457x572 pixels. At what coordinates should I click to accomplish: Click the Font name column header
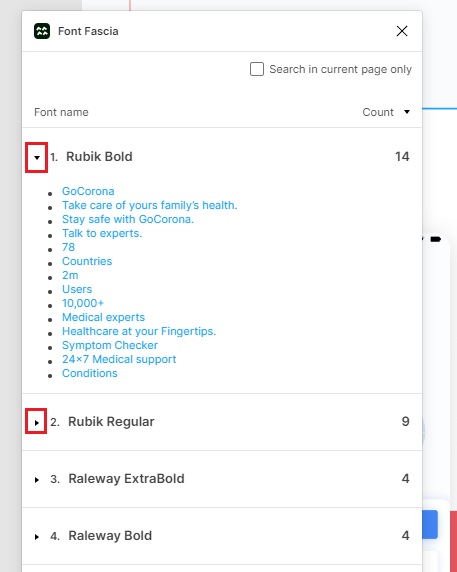tap(61, 112)
